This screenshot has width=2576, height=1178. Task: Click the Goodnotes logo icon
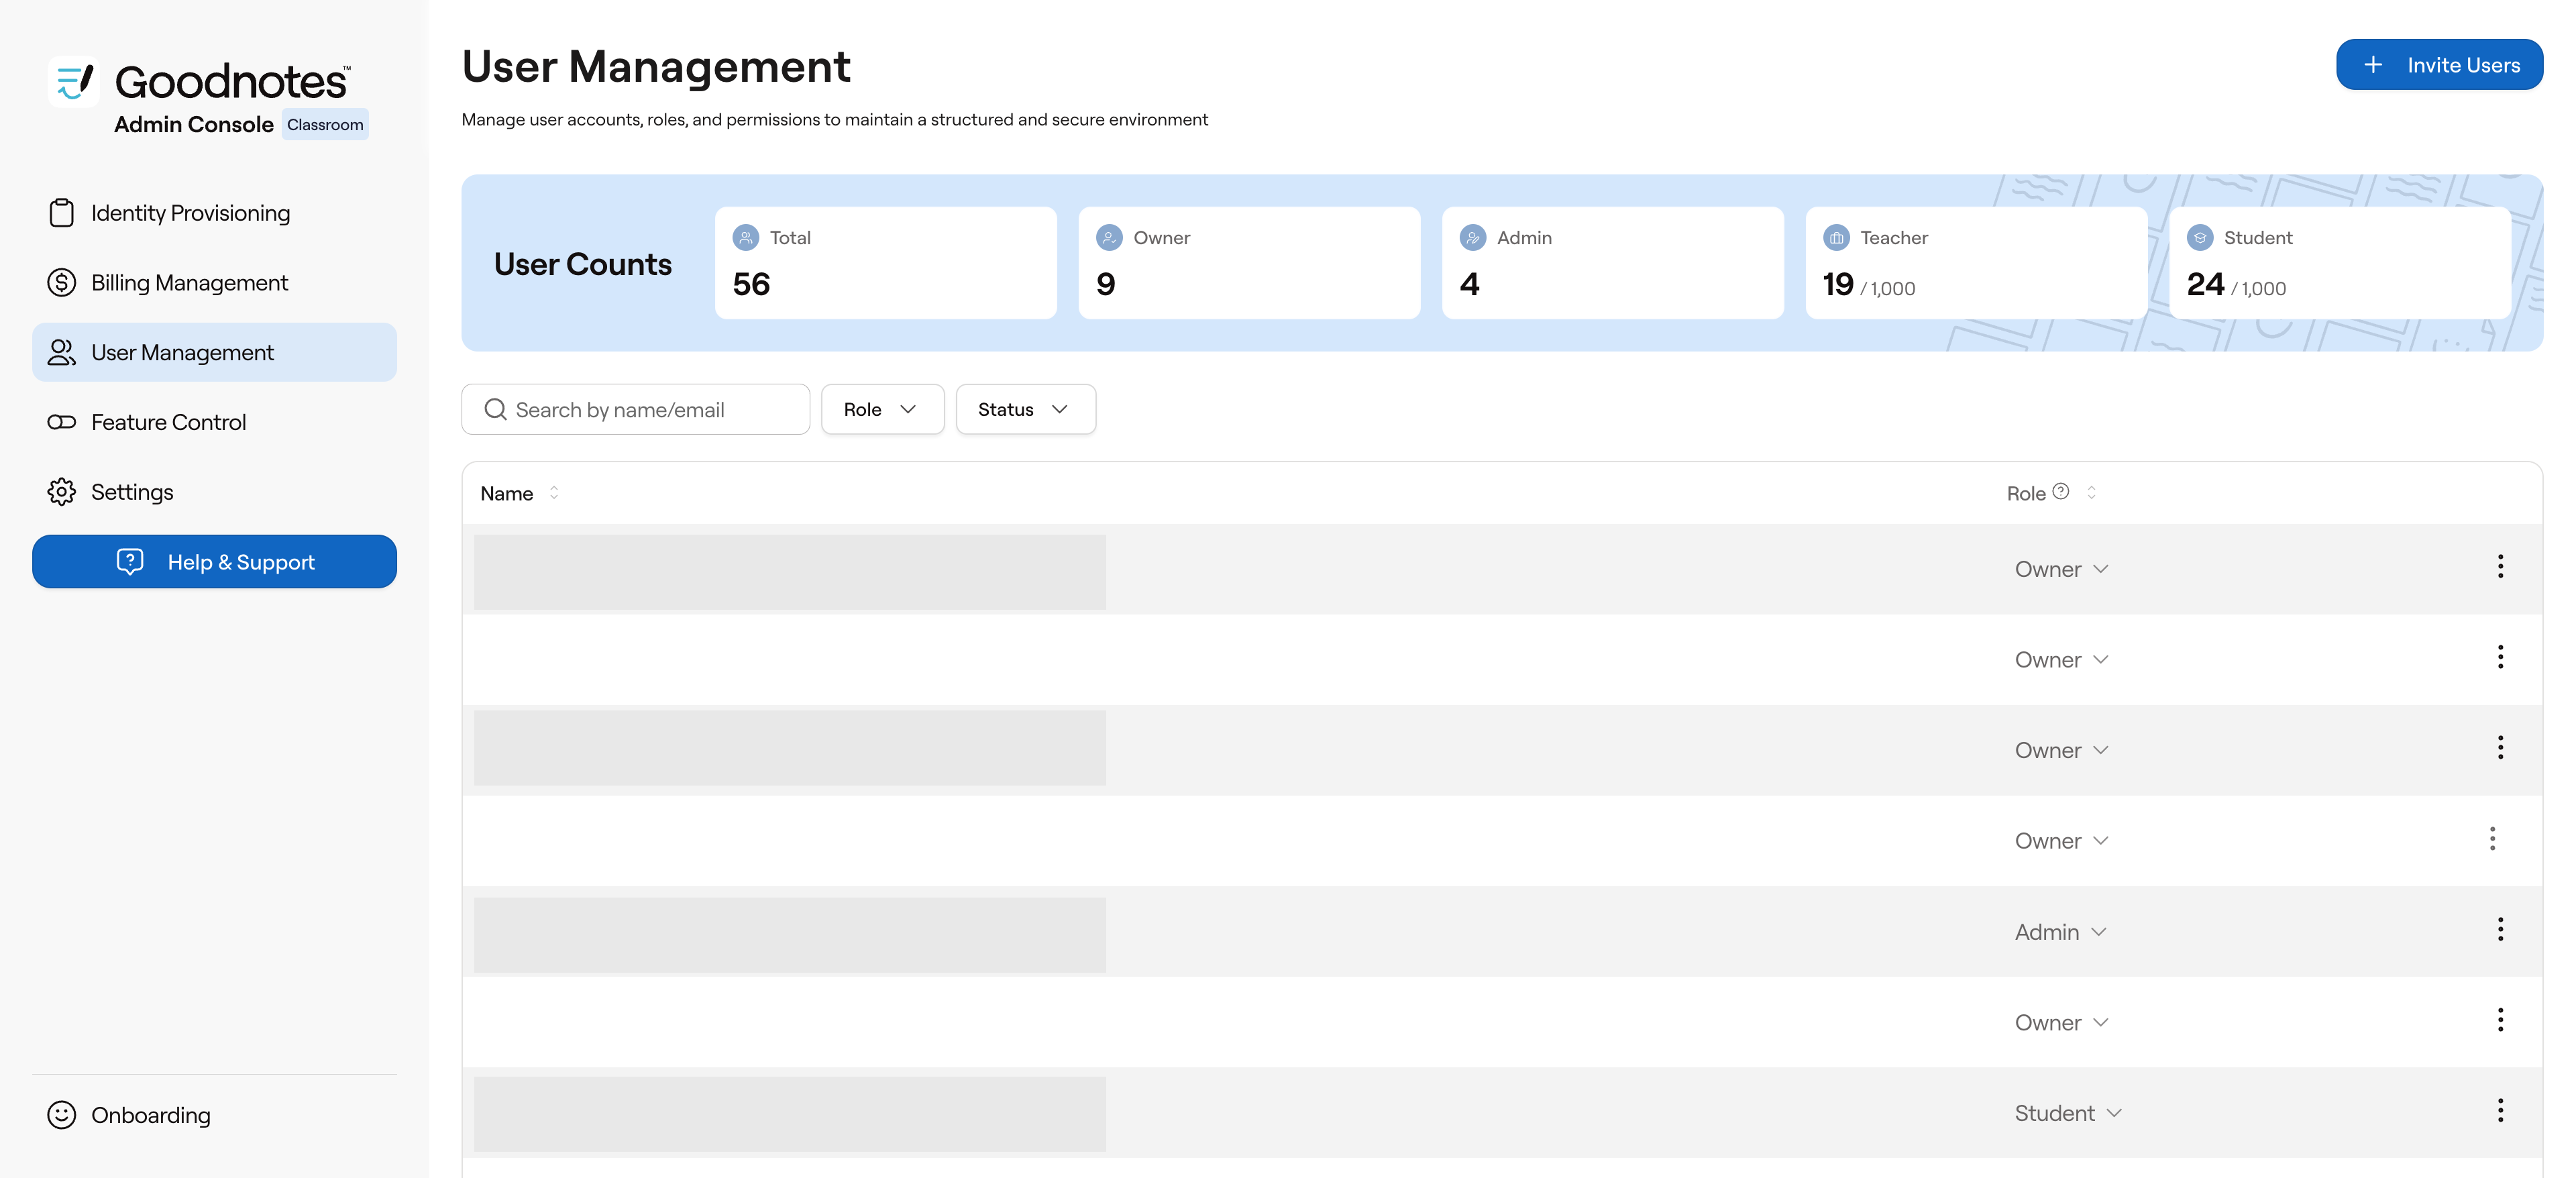74,82
